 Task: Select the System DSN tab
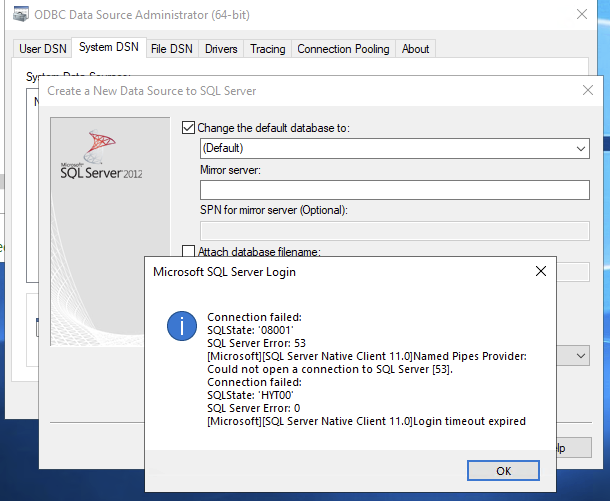[x=109, y=47]
